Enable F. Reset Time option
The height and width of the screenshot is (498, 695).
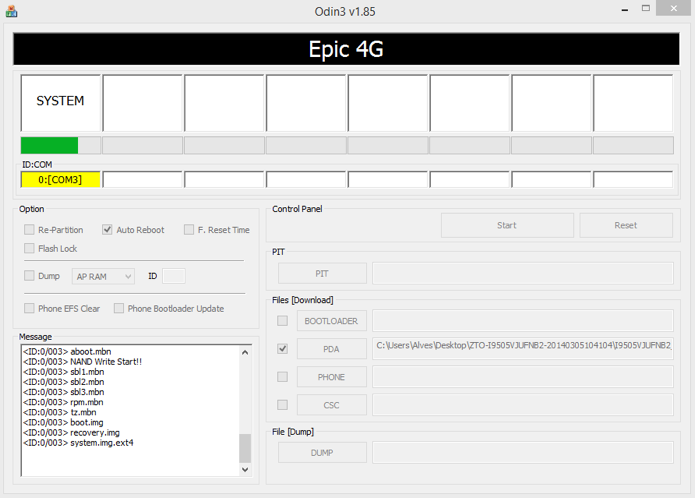click(189, 230)
